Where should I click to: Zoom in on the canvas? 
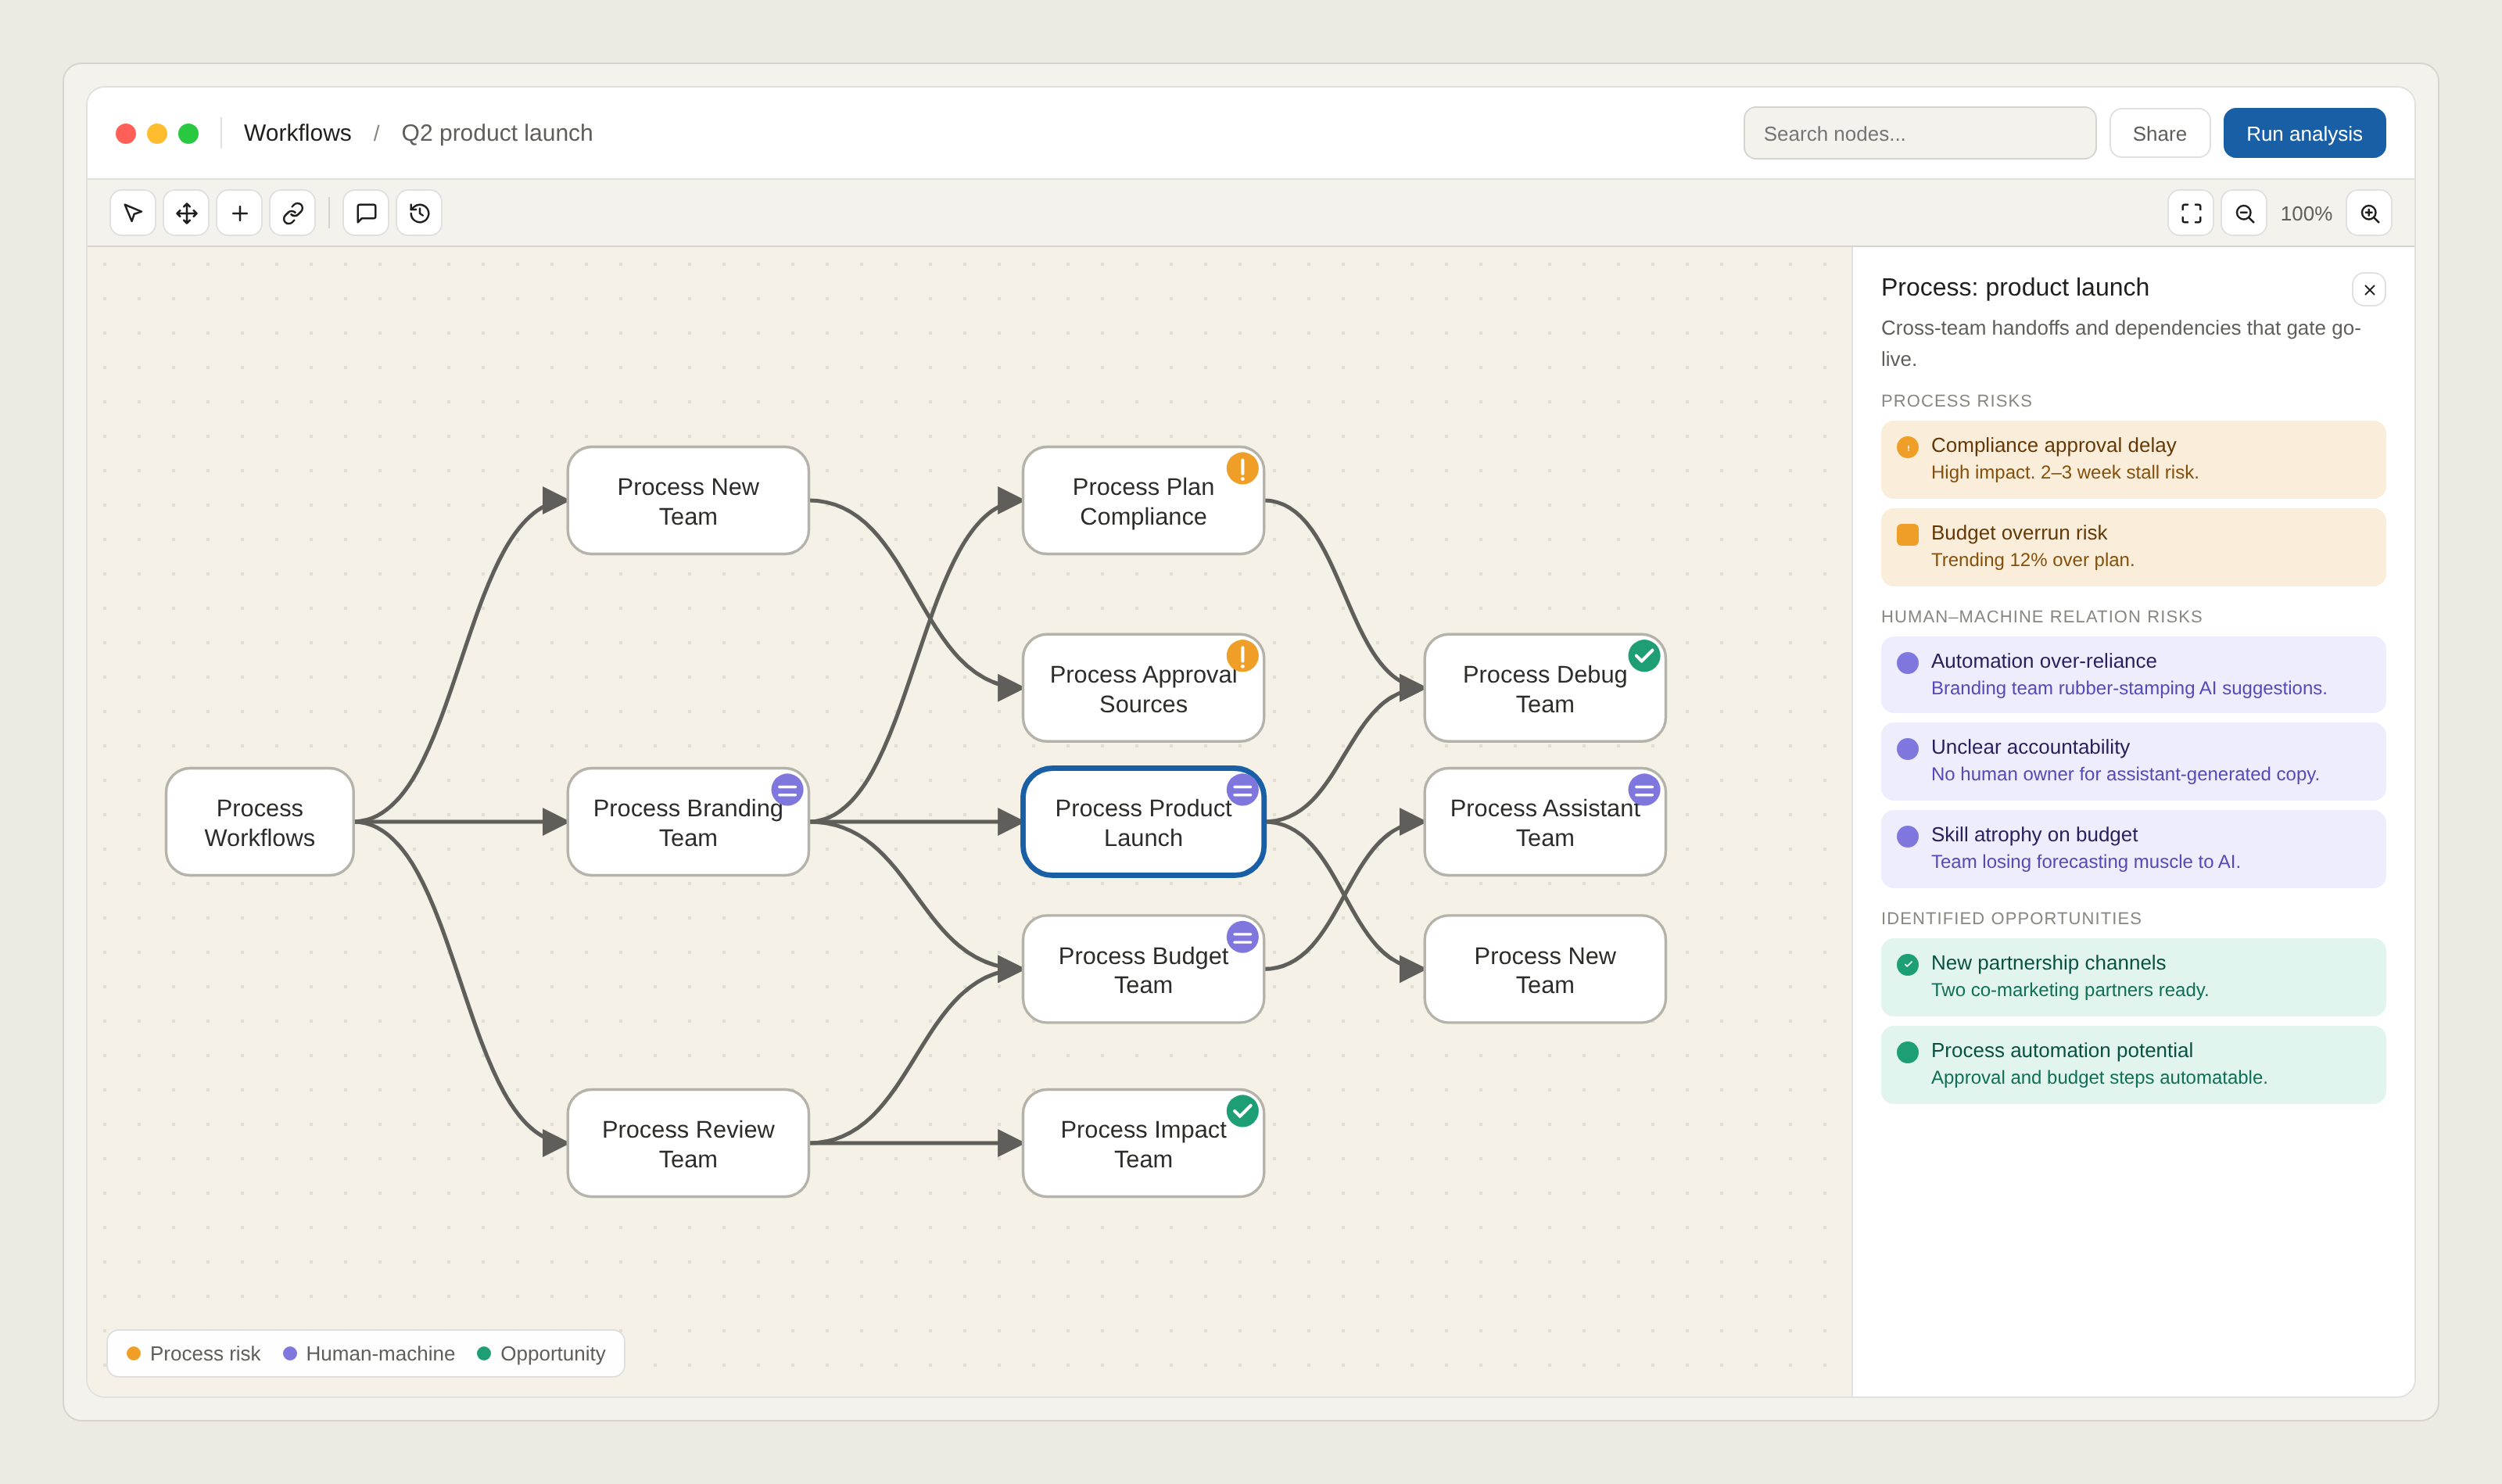coord(2369,213)
